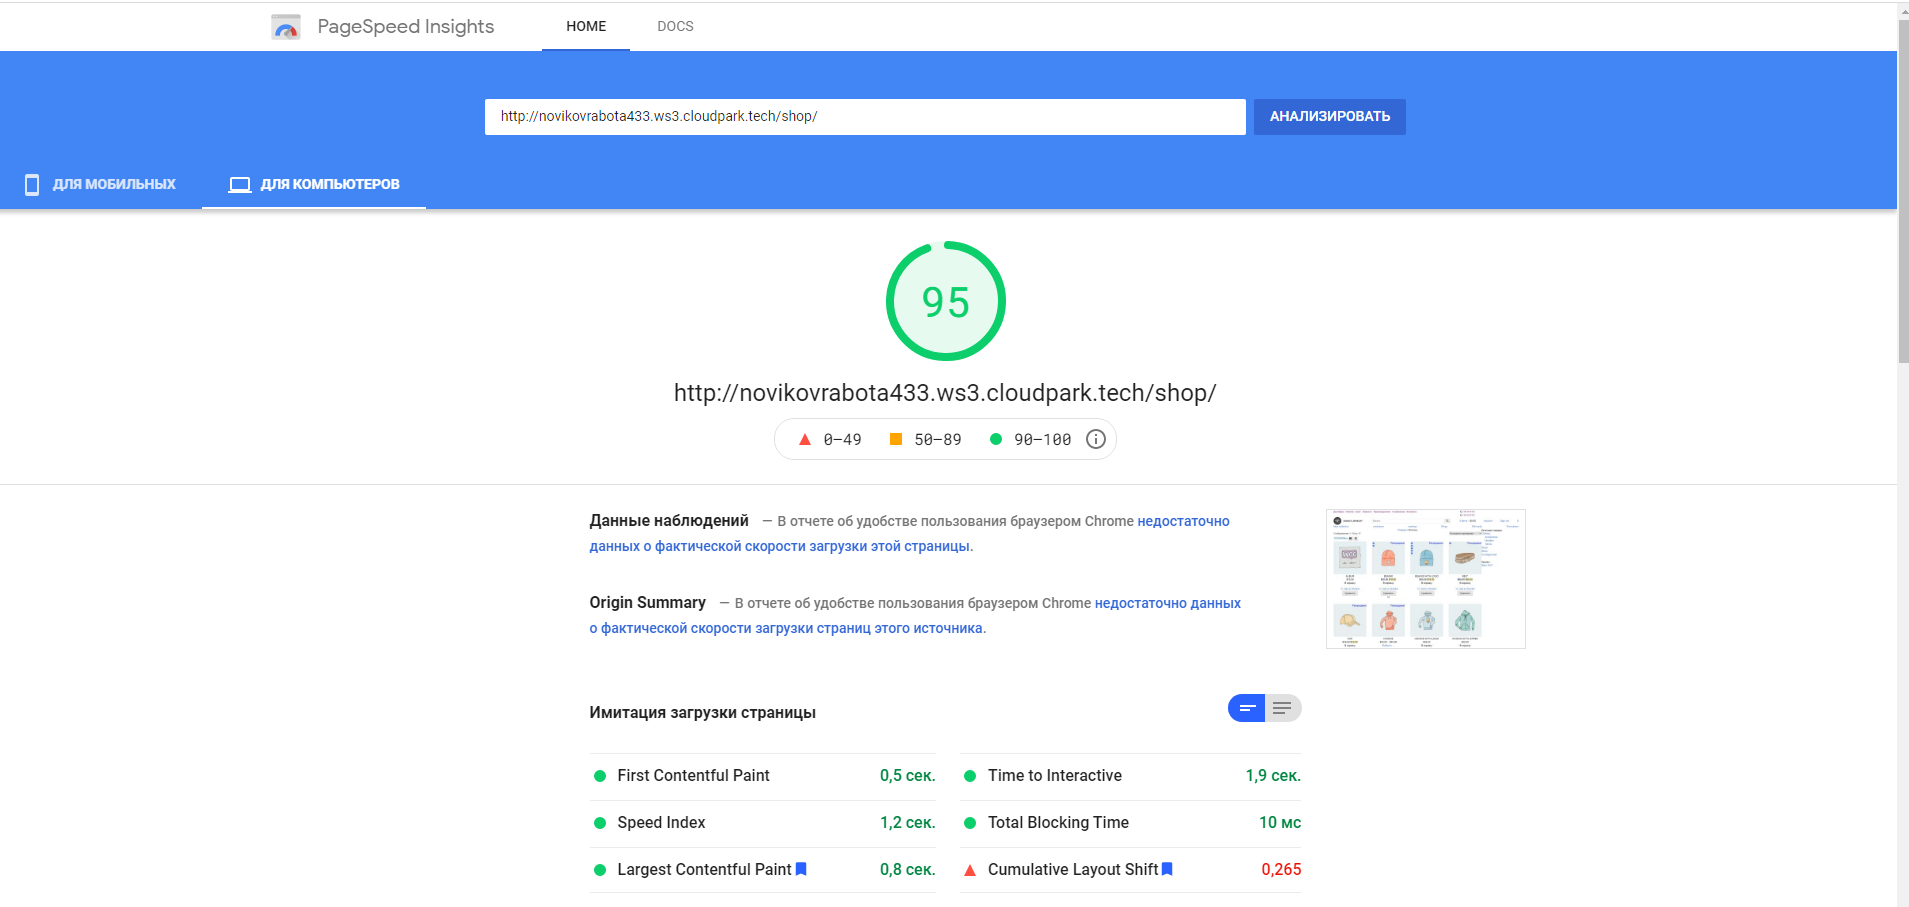Click the green dot next to Total Blocking Time
Image resolution: width=1909 pixels, height=907 pixels.
pyautogui.click(x=970, y=823)
